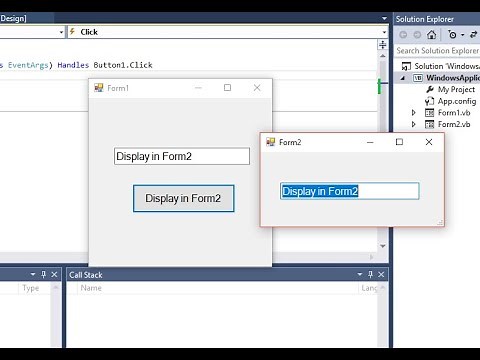This screenshot has width=480, height=360.
Task: Click the VB project icon beside WindowsApplication
Action: click(x=418, y=78)
